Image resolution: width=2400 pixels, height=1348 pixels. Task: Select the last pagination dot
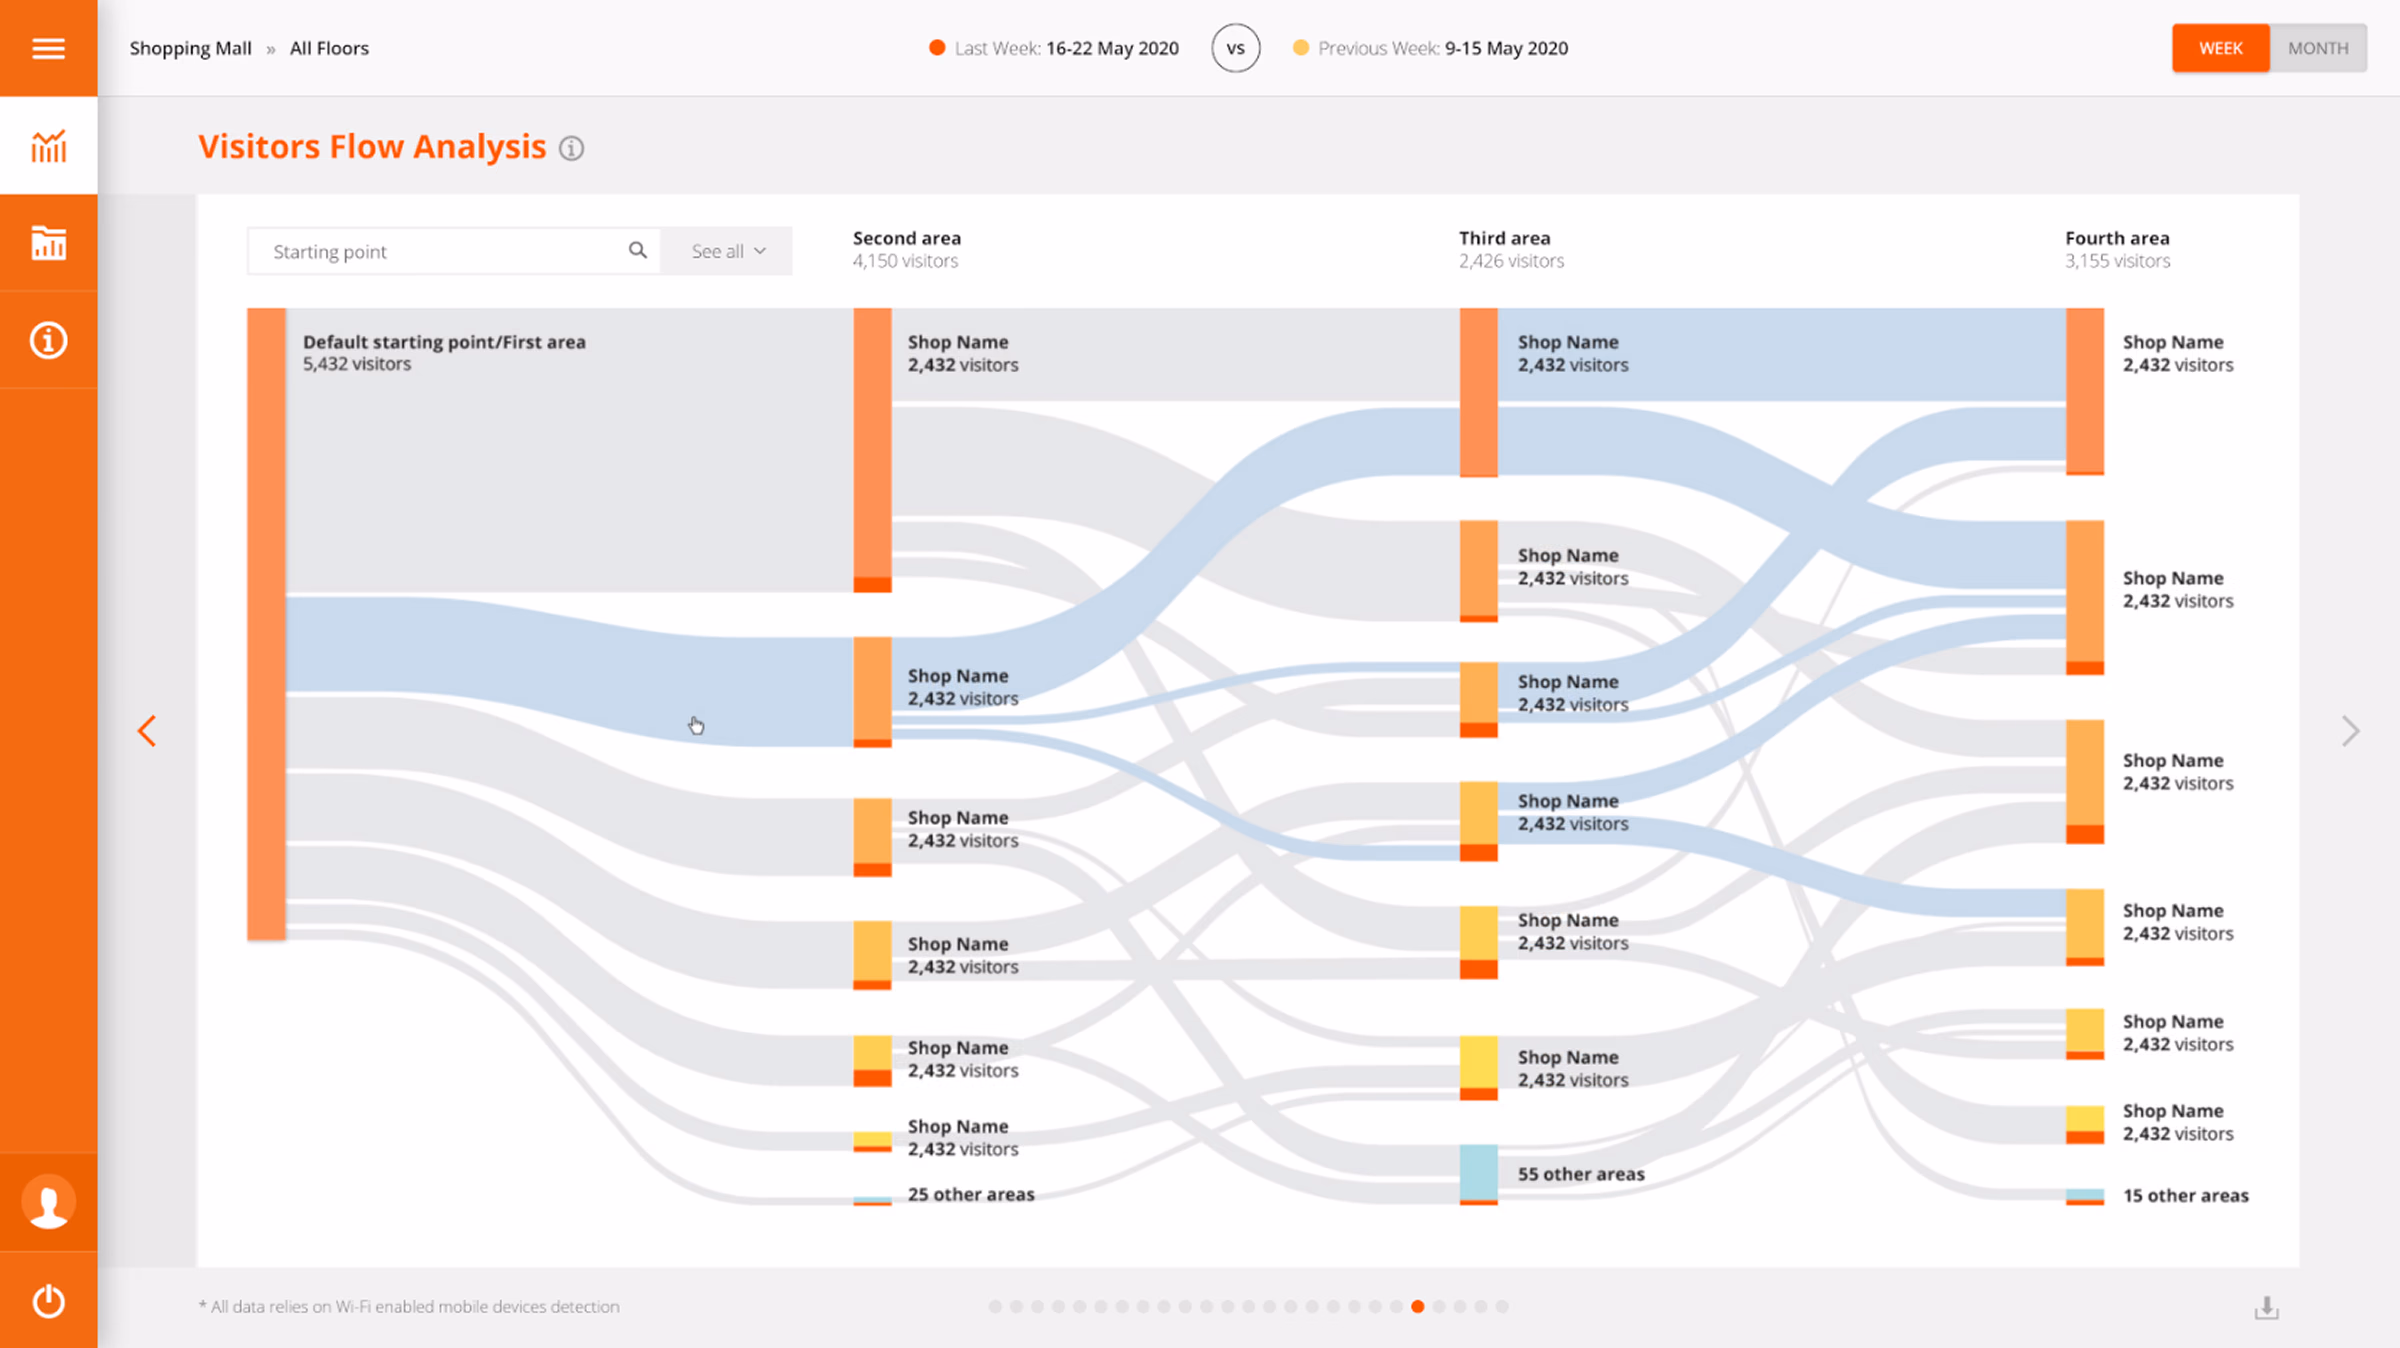[1502, 1306]
